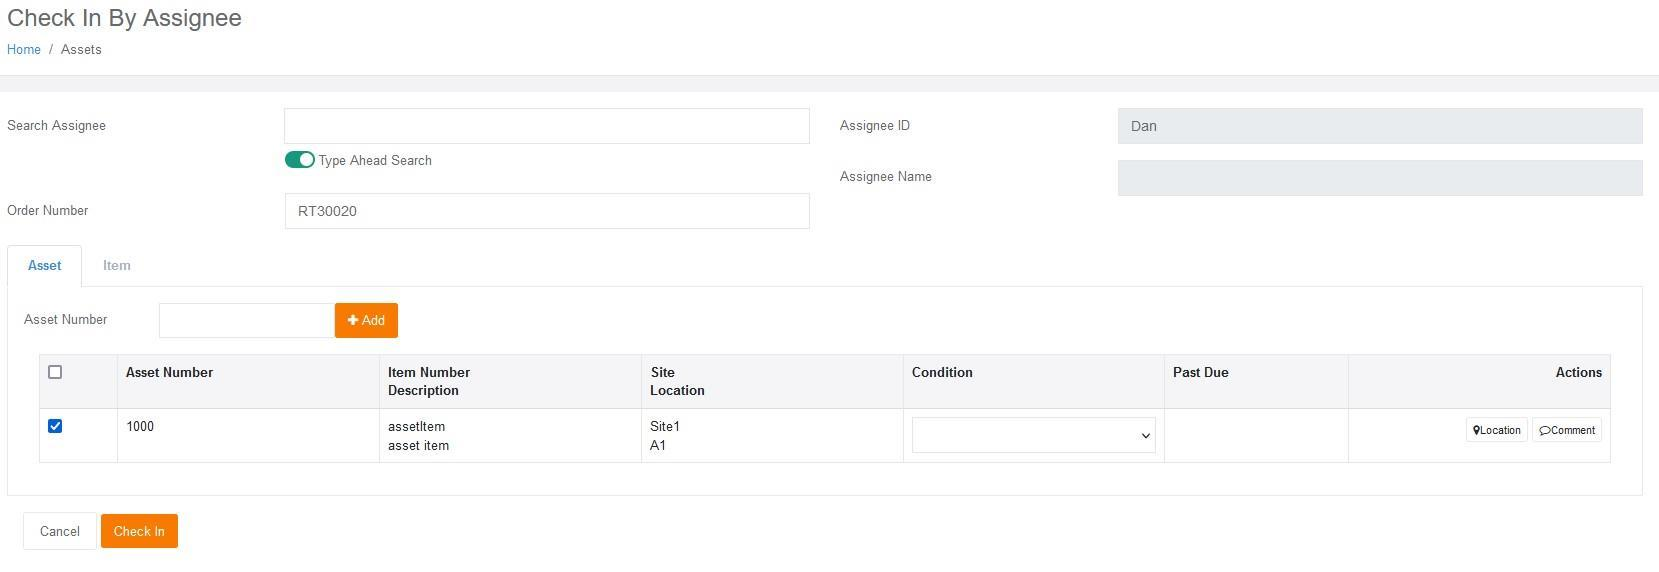
Task: Click the orange Check In button
Action: click(139, 531)
